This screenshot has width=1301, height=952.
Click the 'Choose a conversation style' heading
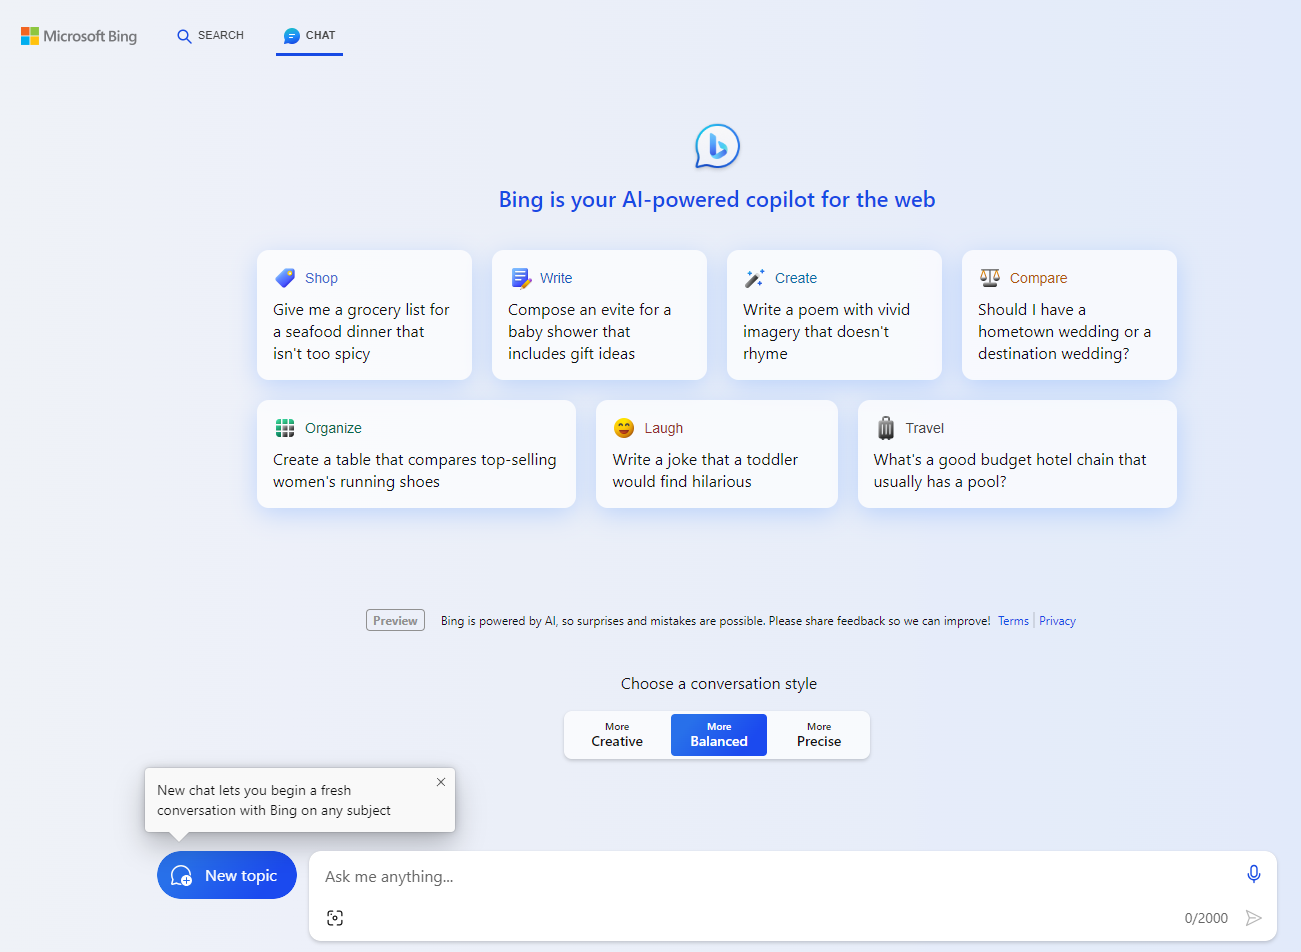coord(719,684)
